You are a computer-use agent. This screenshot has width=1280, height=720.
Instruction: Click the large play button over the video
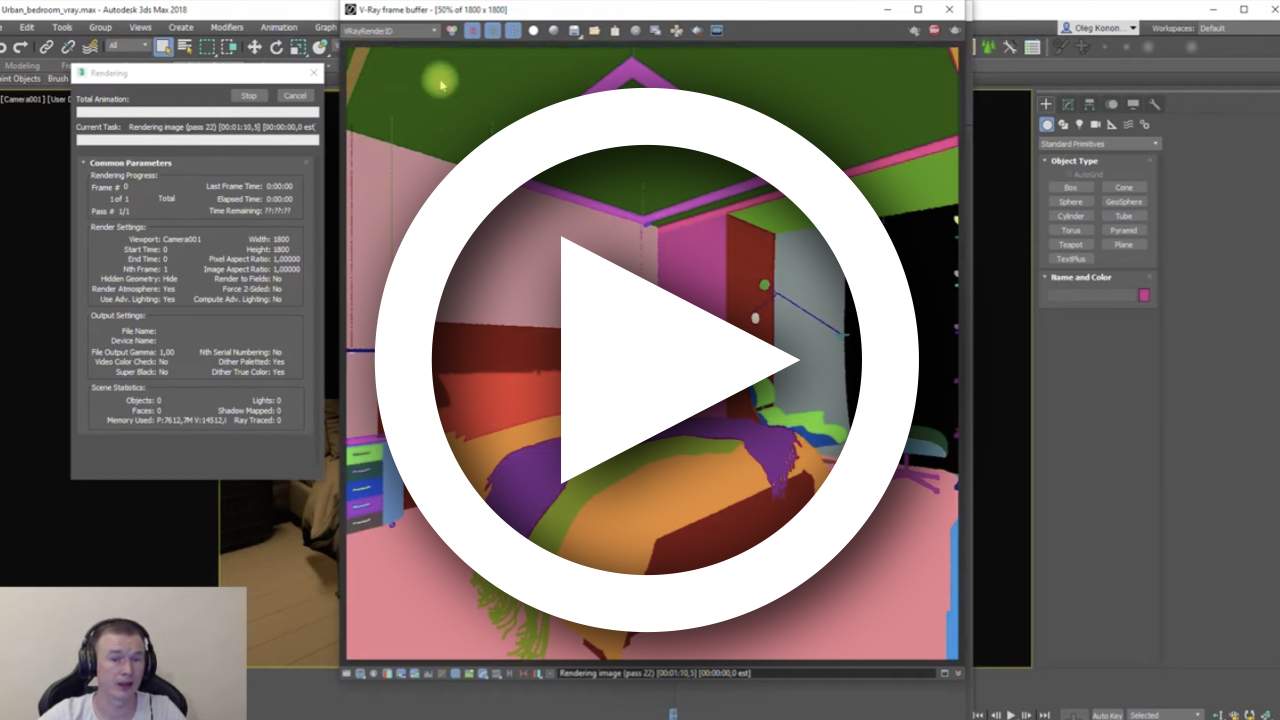647,360
